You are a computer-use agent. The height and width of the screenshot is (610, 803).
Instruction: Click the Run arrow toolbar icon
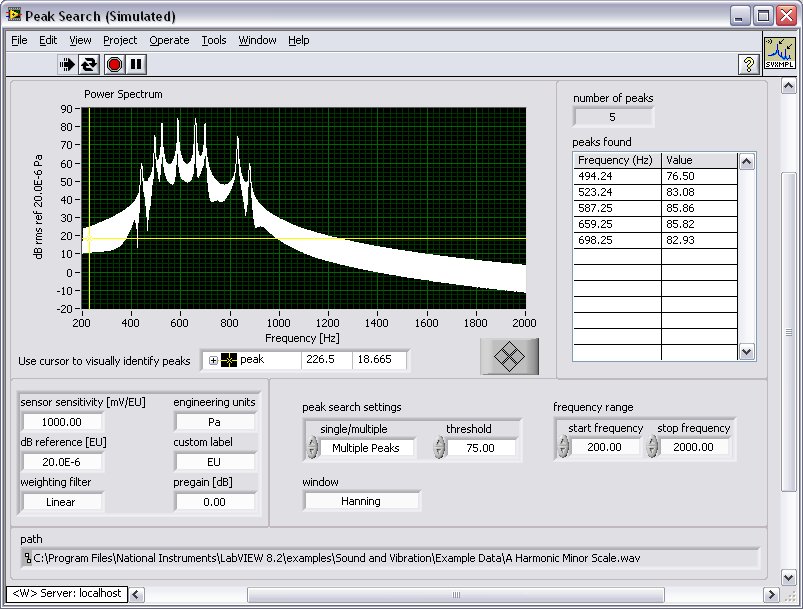(67, 65)
